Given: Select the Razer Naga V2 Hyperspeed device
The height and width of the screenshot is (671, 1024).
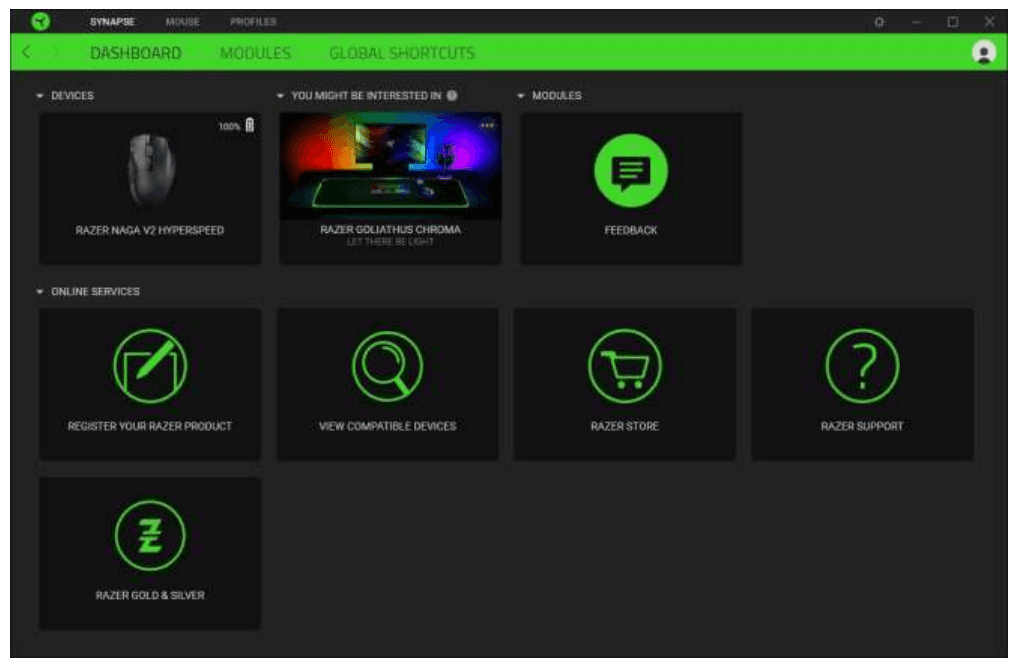Looking at the screenshot, I should [150, 188].
